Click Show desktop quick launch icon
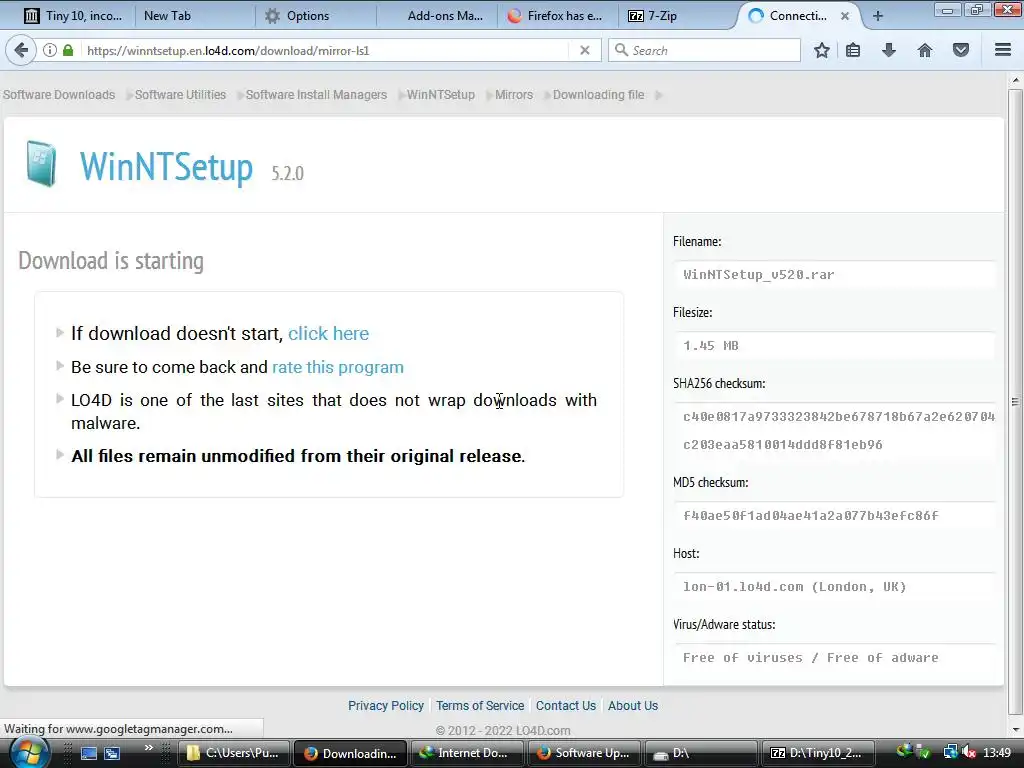Screen dimensions: 1024x768 (88, 753)
